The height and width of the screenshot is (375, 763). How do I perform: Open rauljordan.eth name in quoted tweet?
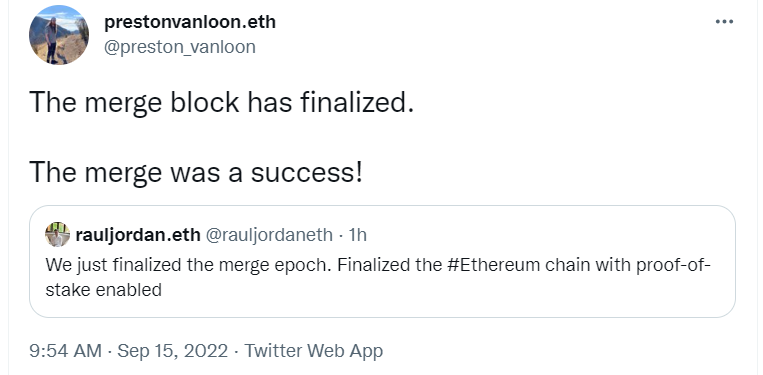click(138, 235)
